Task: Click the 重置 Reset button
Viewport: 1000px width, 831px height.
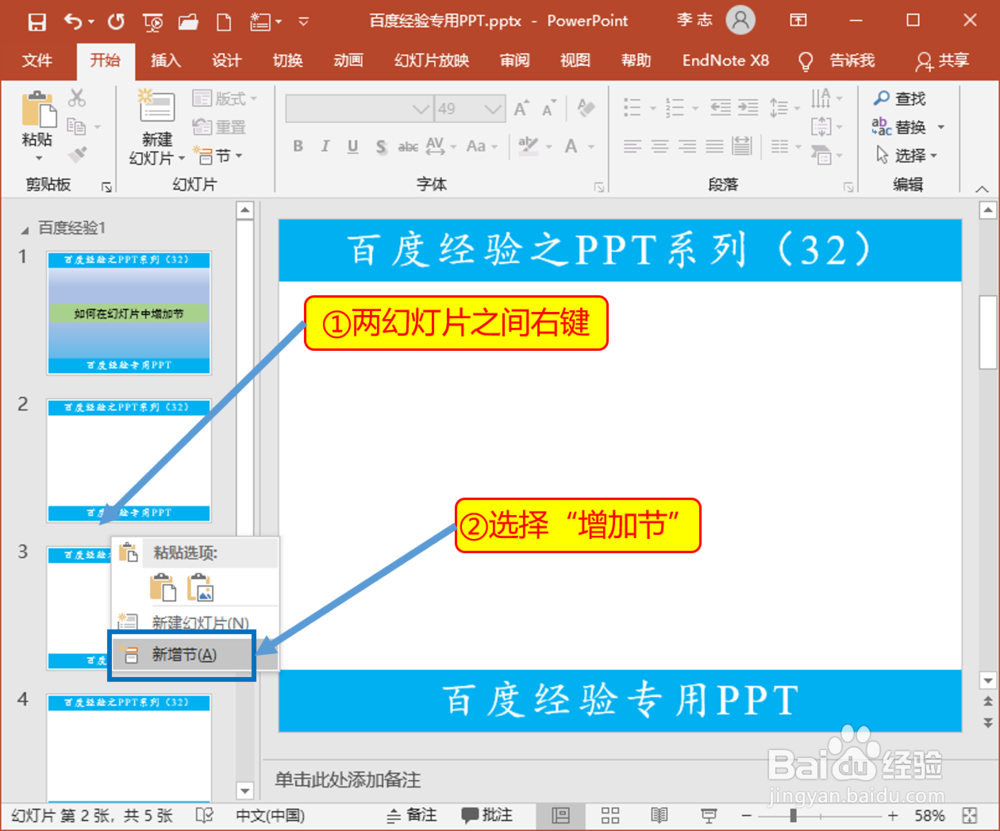Action: (219, 127)
